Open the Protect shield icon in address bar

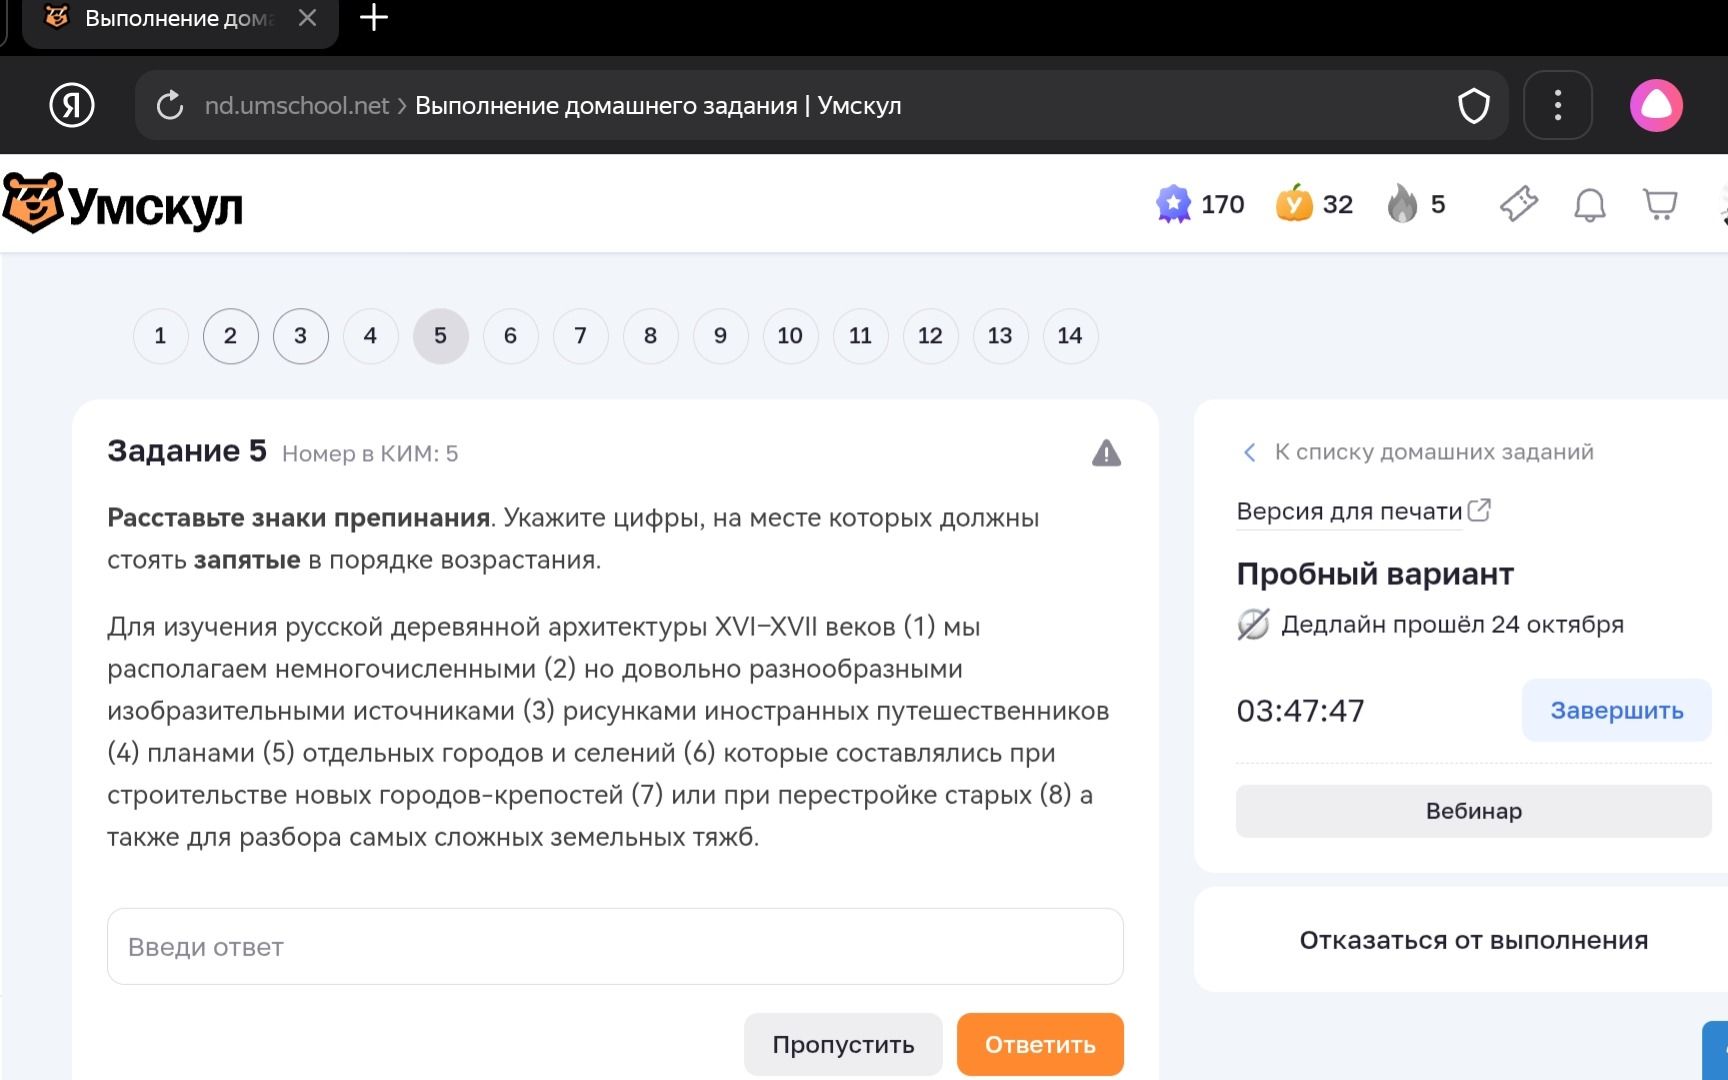(1473, 105)
